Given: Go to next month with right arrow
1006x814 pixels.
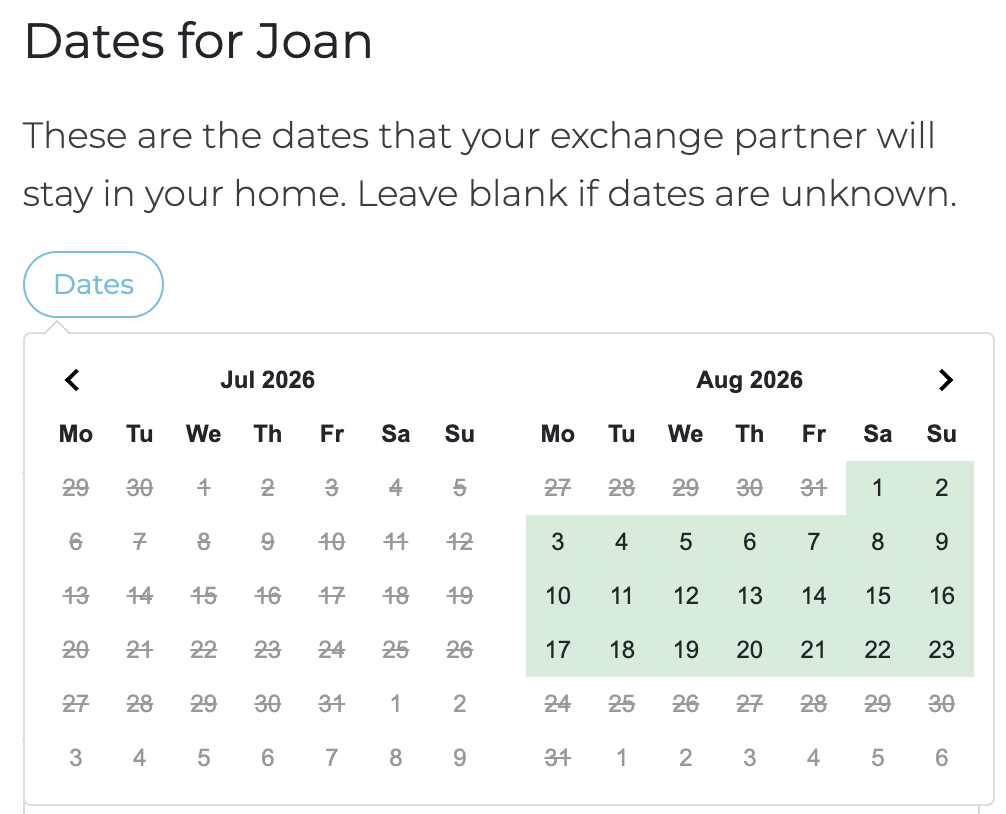Looking at the screenshot, I should click(945, 380).
